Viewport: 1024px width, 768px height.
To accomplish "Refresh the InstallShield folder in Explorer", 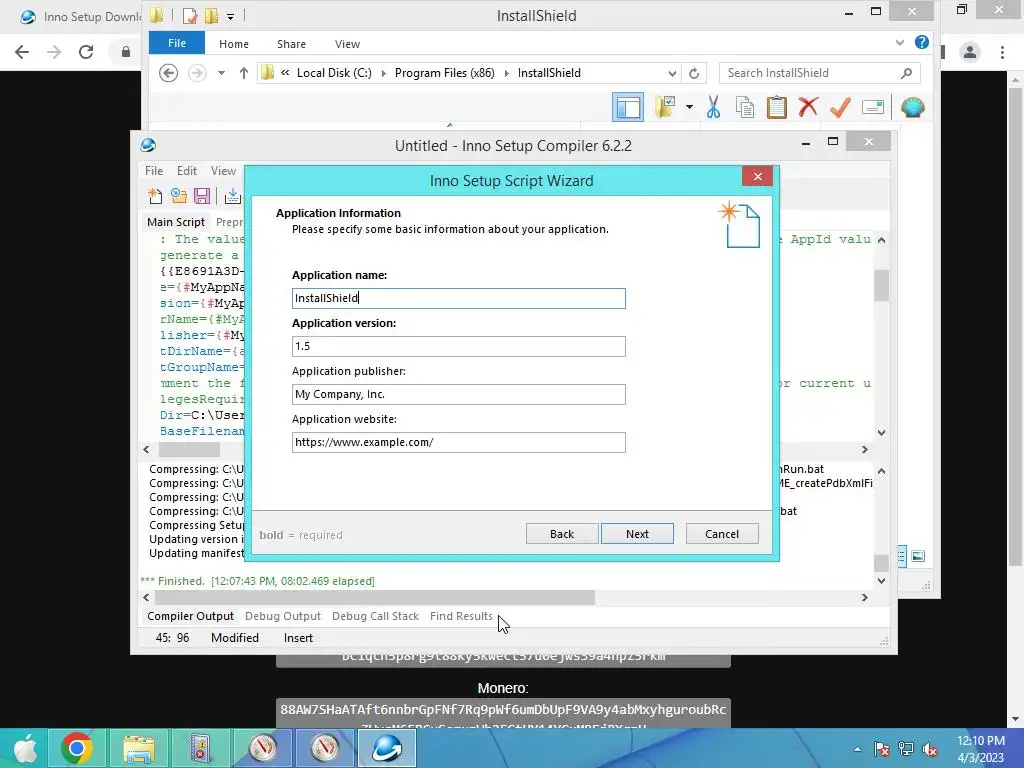I will (x=694, y=73).
